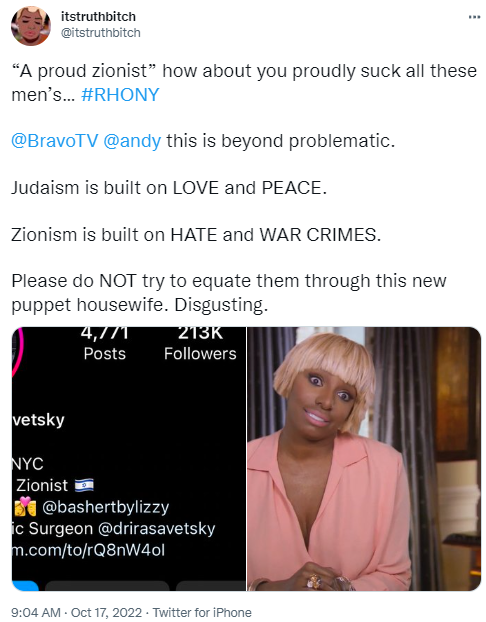The image size is (486, 622).
Task: Click the couple with heart emoji
Action: click(x=25, y=507)
